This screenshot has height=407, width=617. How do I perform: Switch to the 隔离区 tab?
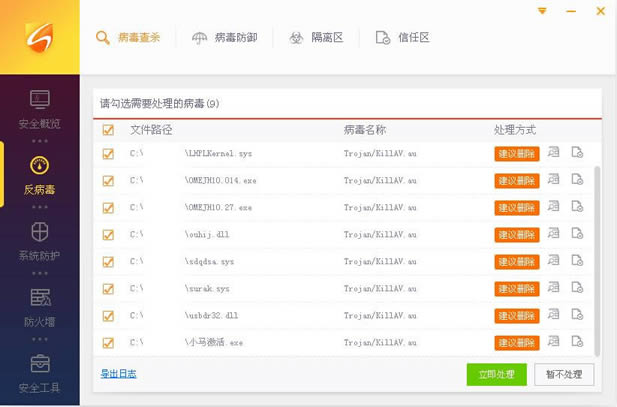click(x=316, y=38)
